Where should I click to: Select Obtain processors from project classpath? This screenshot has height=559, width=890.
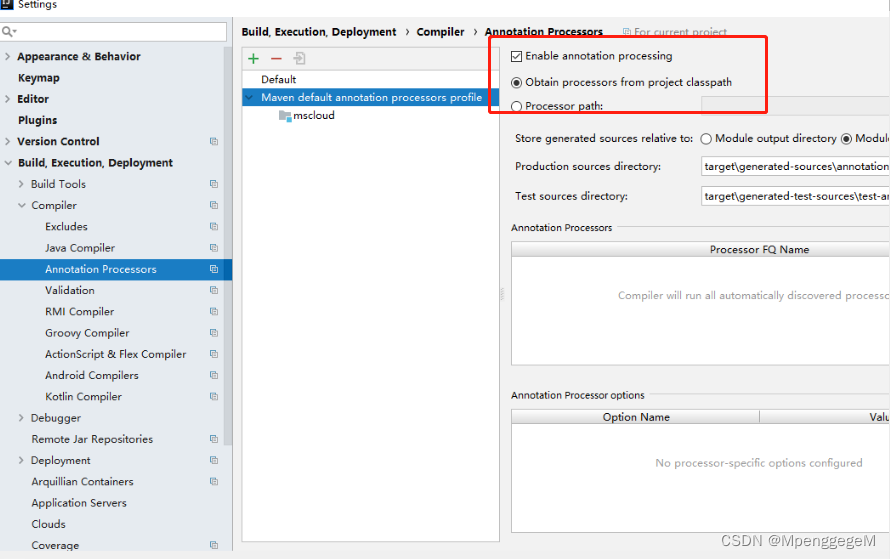[x=517, y=83]
